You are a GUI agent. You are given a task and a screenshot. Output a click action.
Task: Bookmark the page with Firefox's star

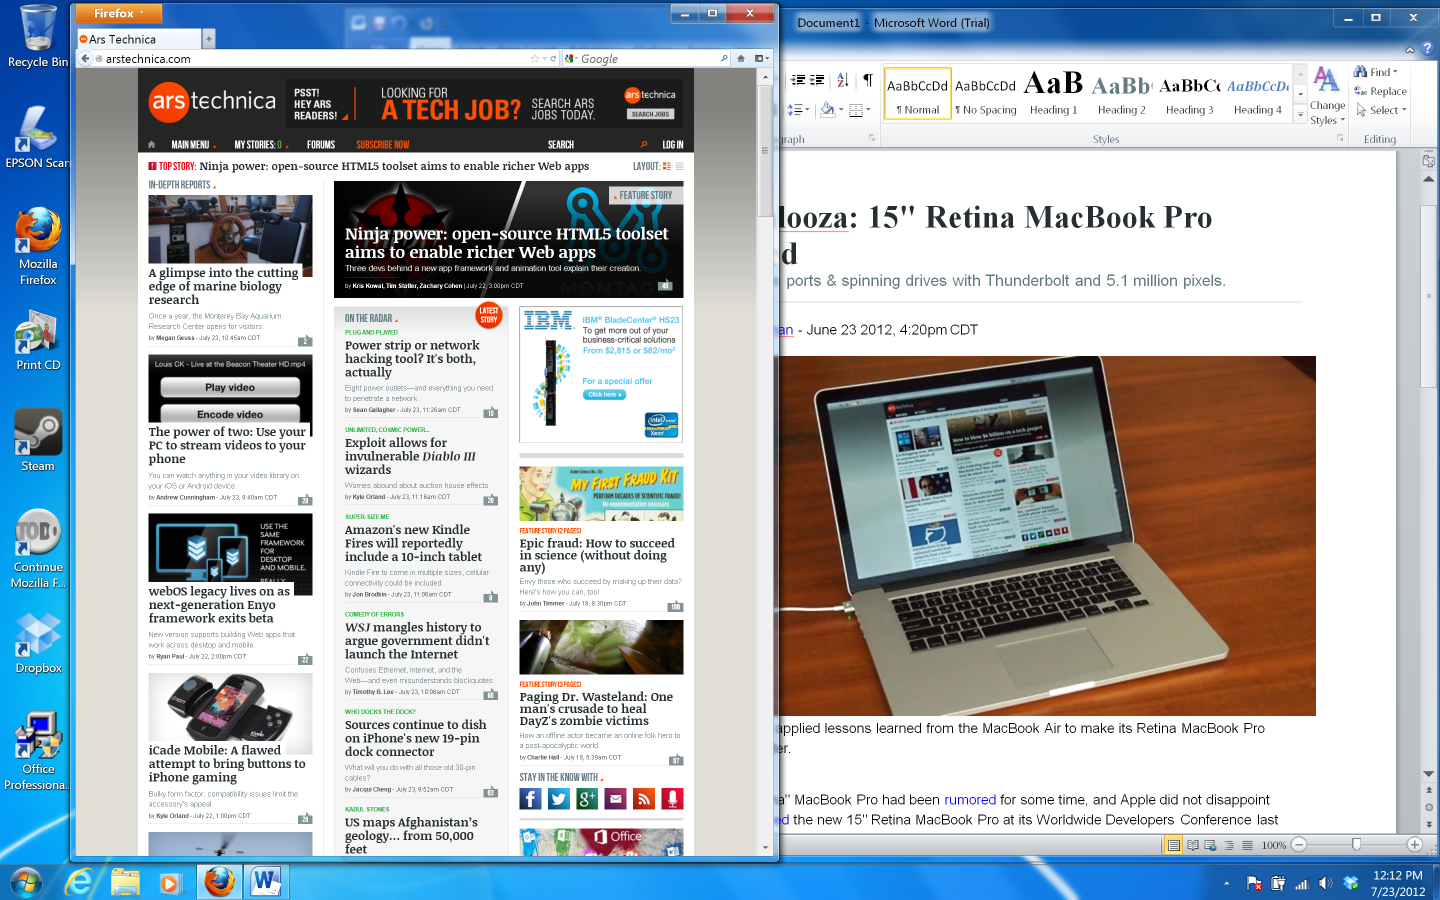[537, 58]
